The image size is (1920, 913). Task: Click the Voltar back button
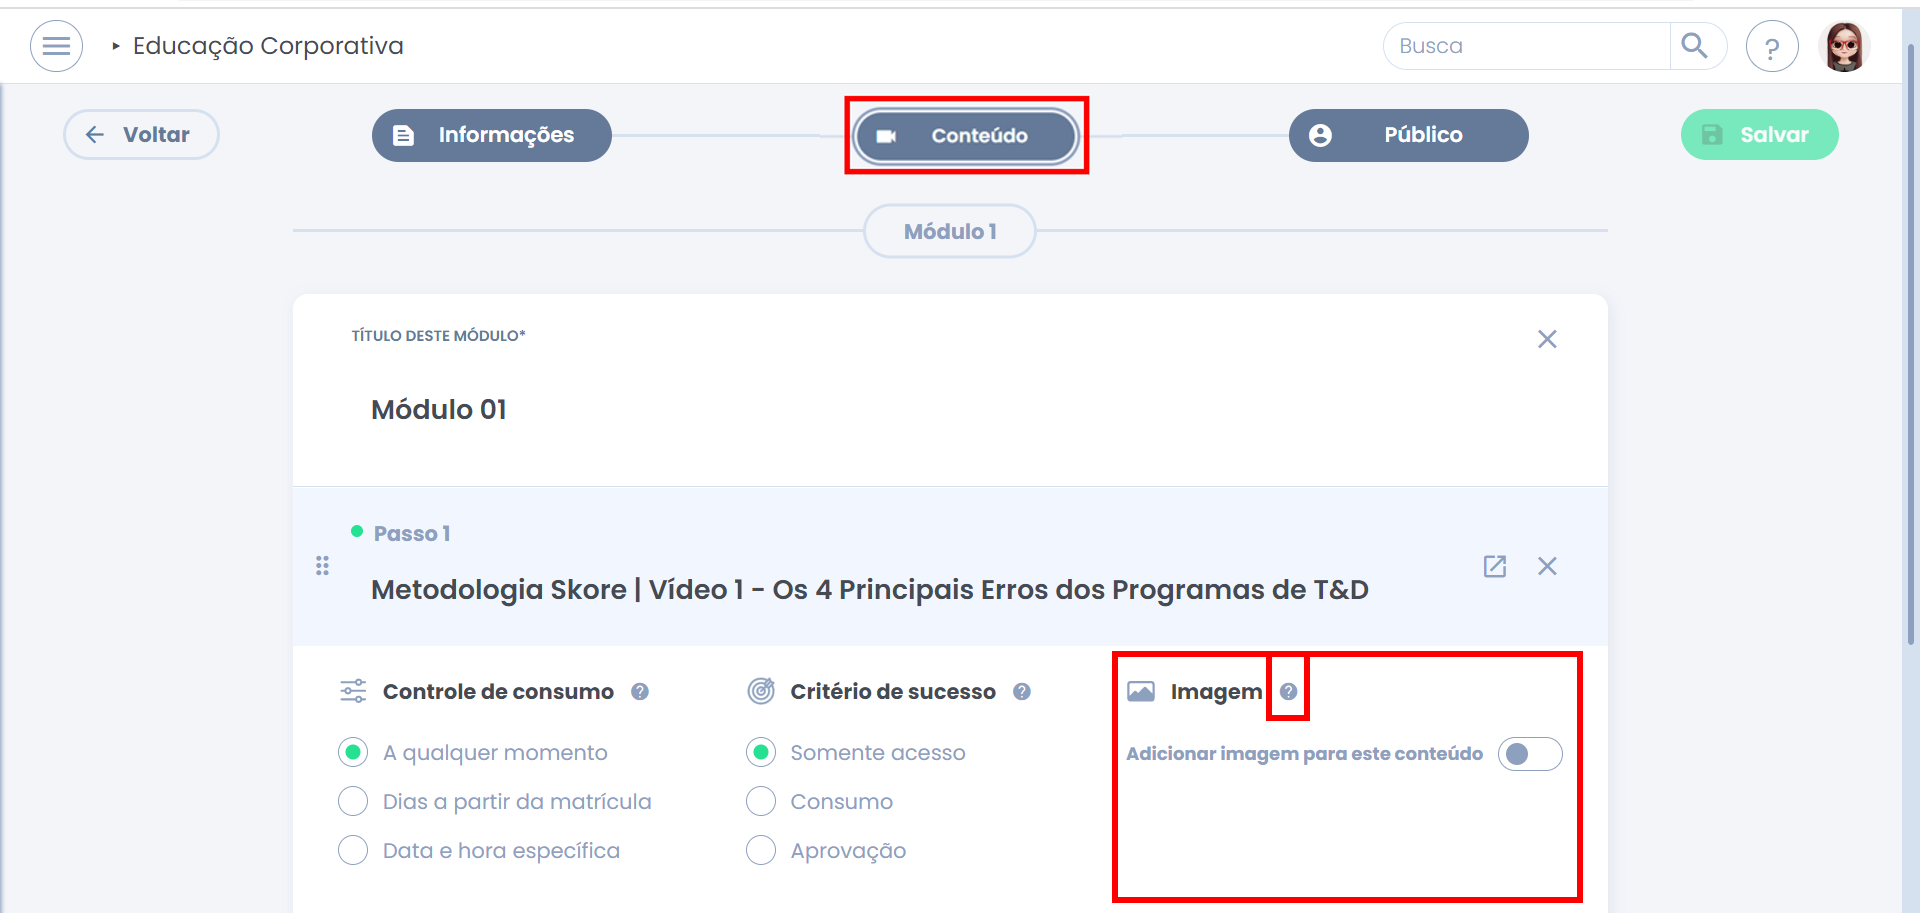tap(141, 134)
